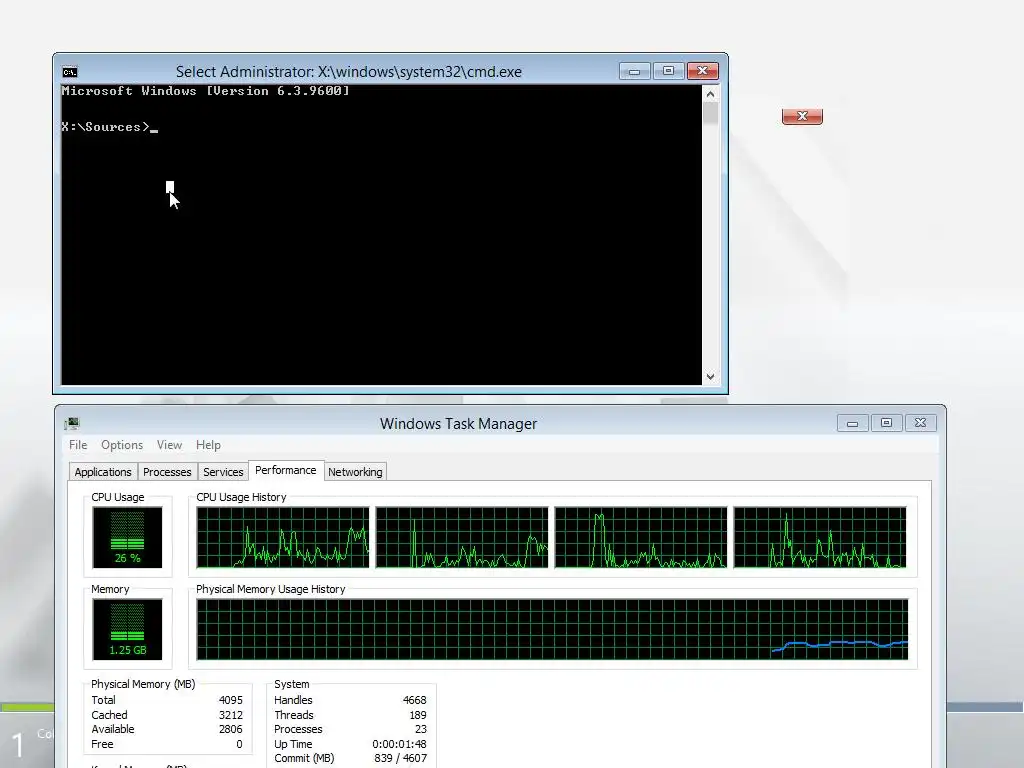Click the Task Manager title bar icon

pyautogui.click(x=72, y=423)
